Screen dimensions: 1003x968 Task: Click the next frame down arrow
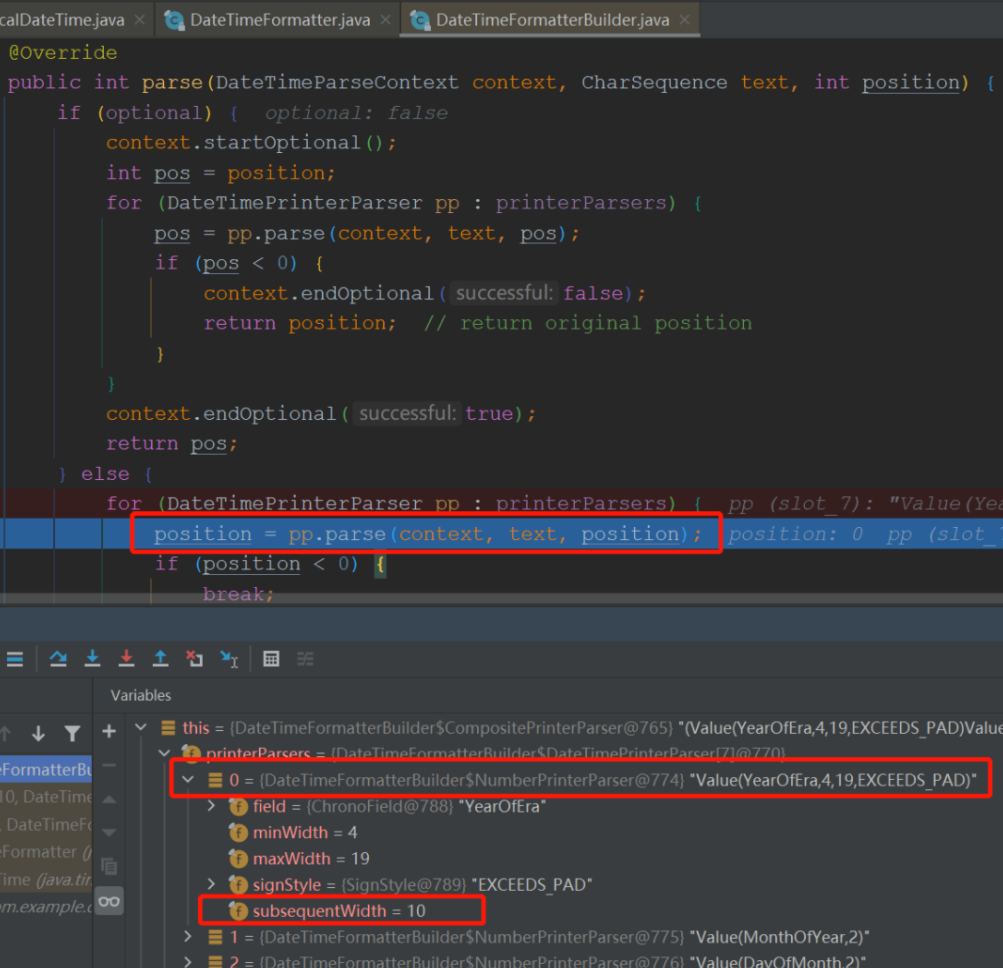[38, 733]
